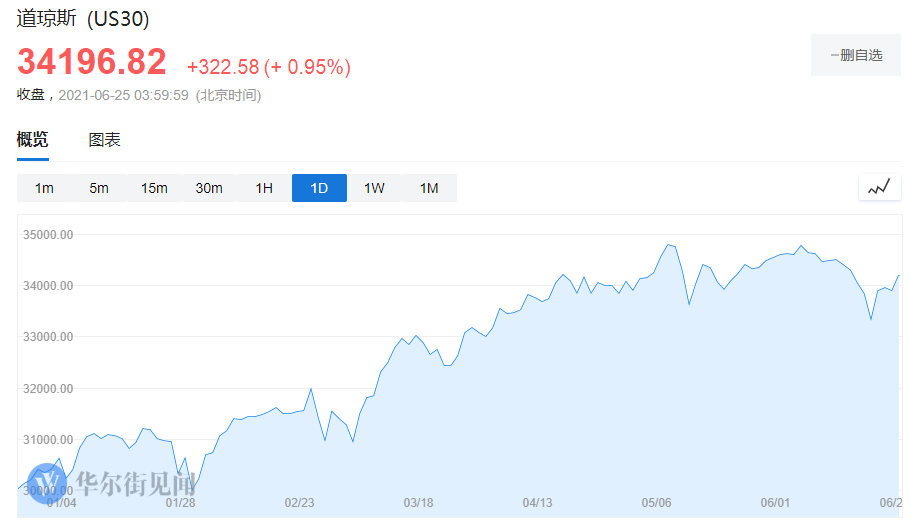
Task: Select the 1H interval
Action: coord(264,188)
